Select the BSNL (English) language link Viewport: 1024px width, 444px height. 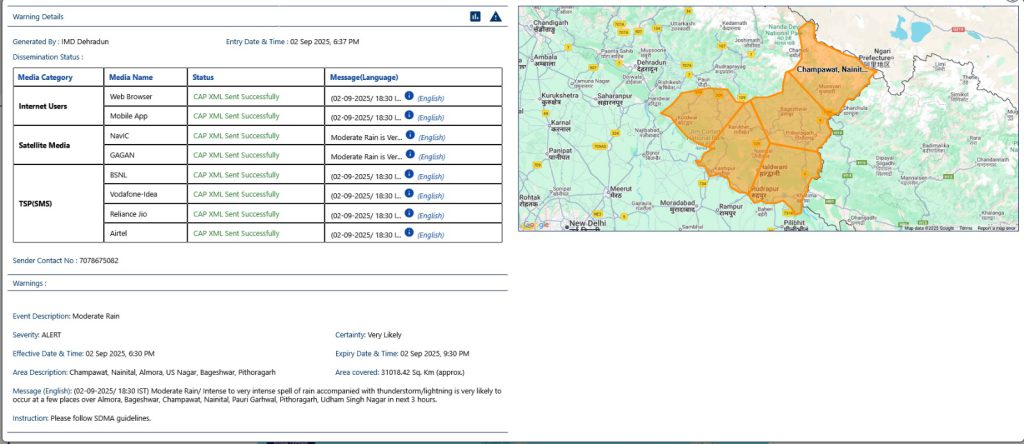coord(431,177)
